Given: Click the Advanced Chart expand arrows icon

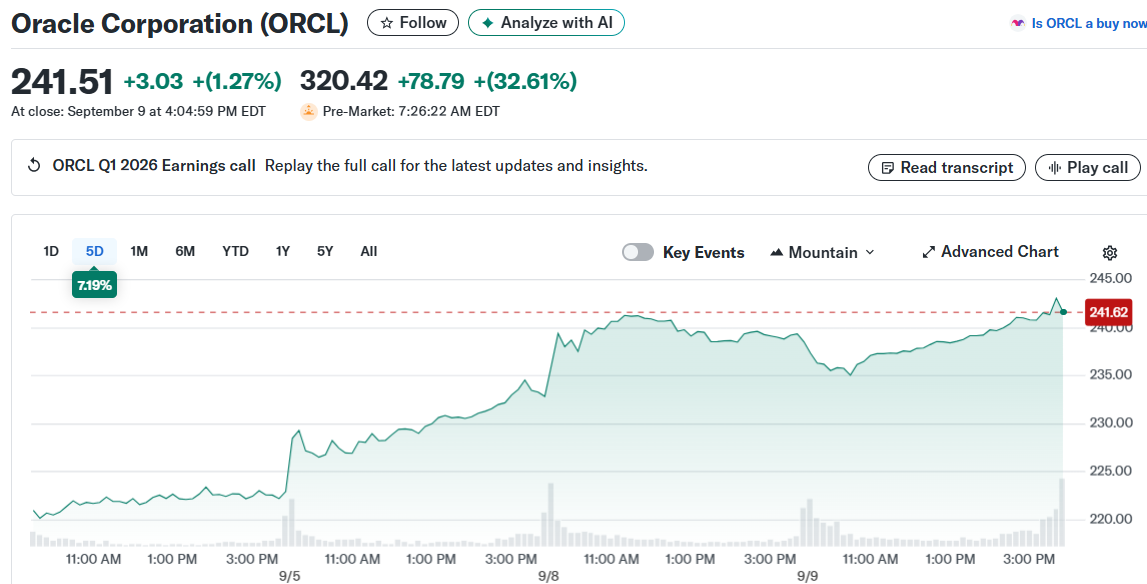Looking at the screenshot, I should click(928, 252).
